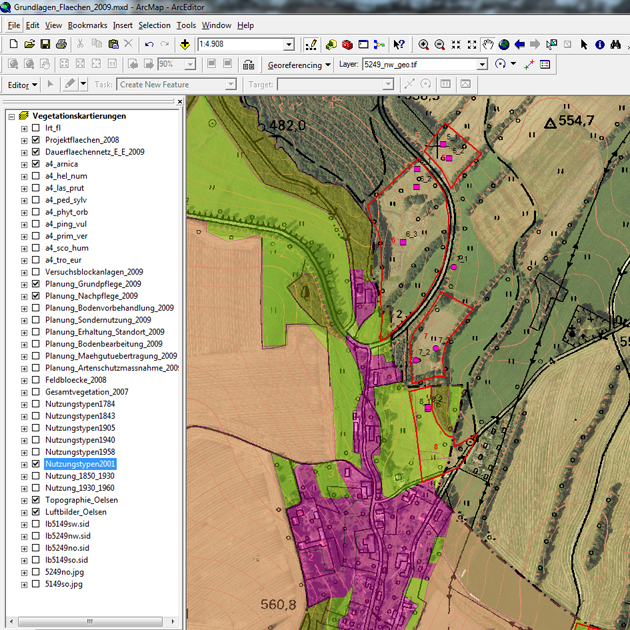
Task: Open the Help menu
Action: pyautogui.click(x=245, y=25)
